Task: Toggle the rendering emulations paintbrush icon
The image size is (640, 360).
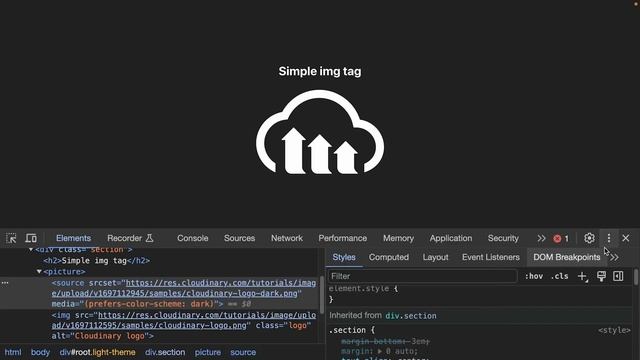Action: coord(601,276)
